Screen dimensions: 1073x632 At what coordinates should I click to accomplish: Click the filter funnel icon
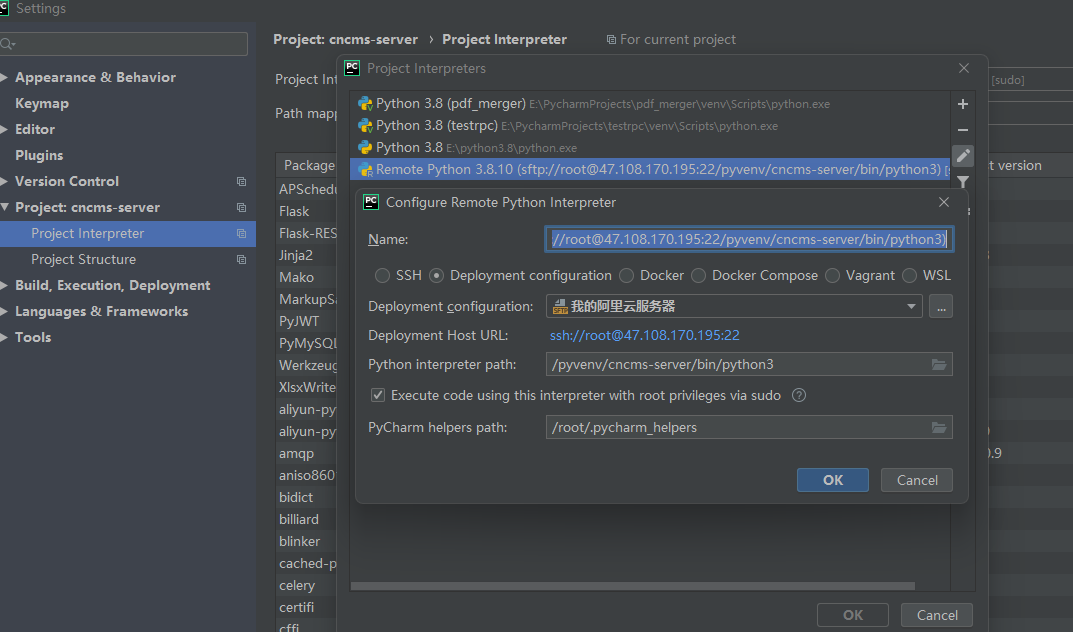(963, 182)
